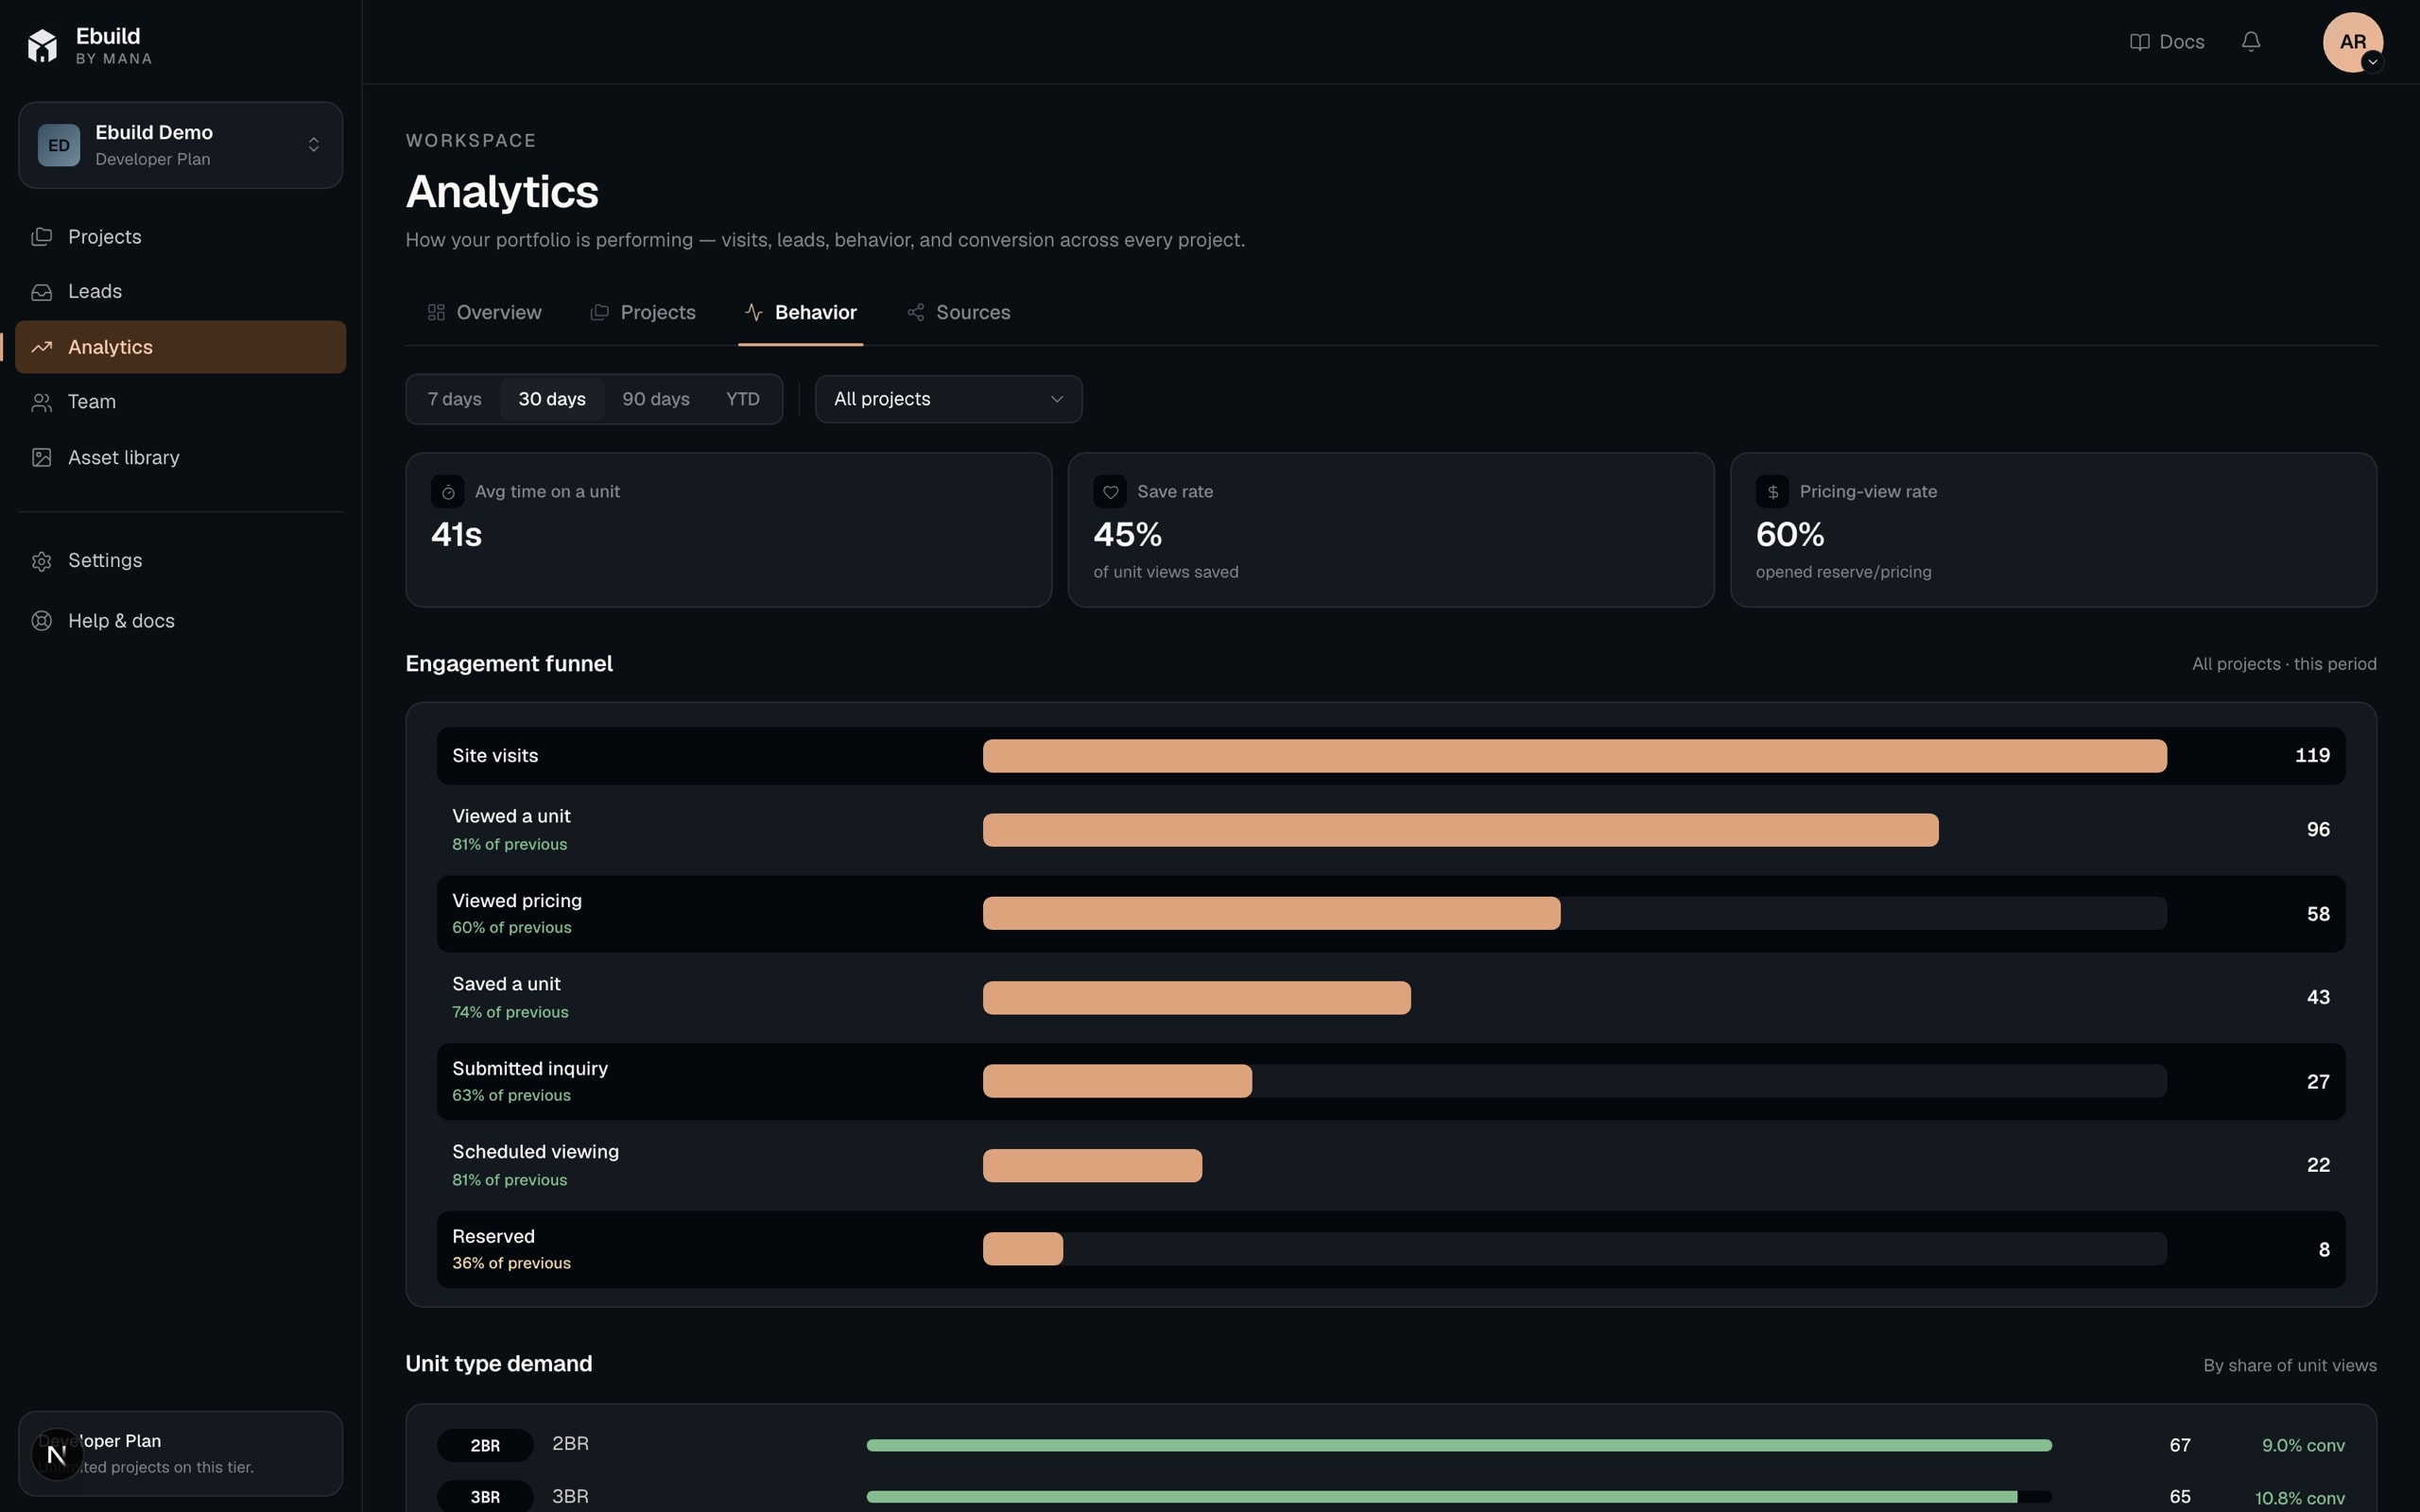This screenshot has height=1512, width=2420.
Task: Expand the Ebuild Demo workspace switcher
Action: (x=181, y=145)
